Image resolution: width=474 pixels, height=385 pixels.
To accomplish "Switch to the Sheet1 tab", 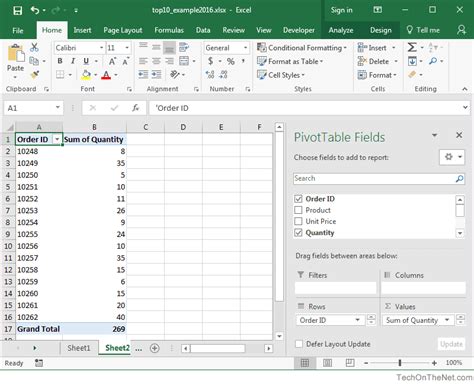I will pos(79,348).
